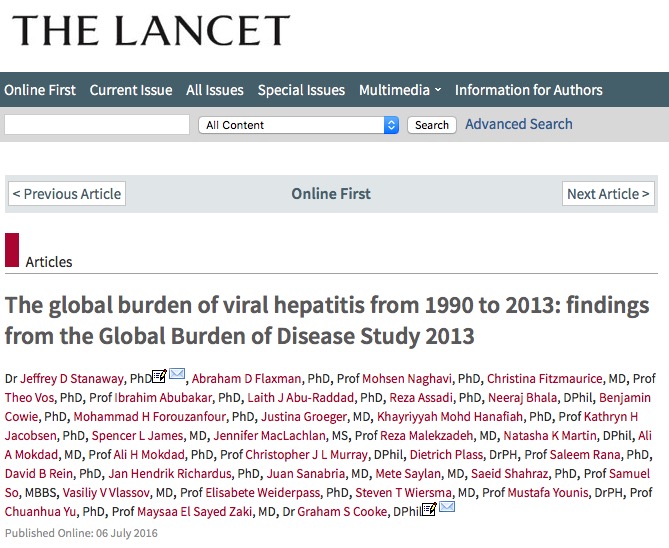The height and width of the screenshot is (548, 669).
Task: Open author Mustafa Younis
Action: click(547, 493)
